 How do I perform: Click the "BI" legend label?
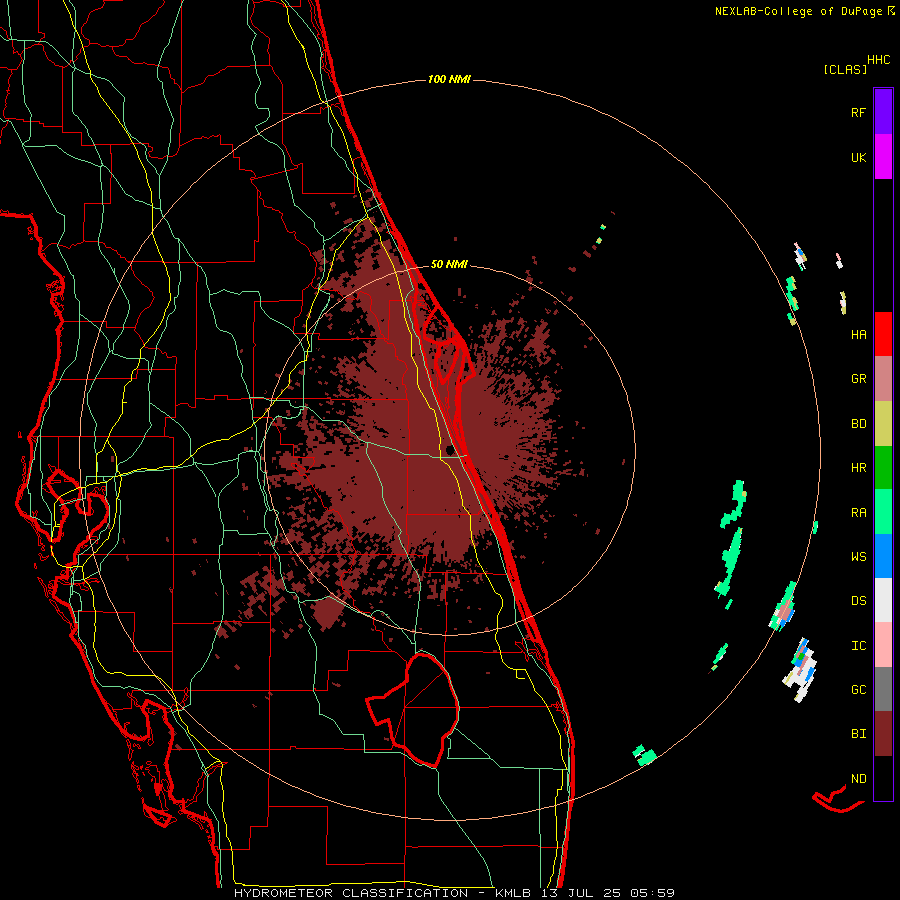(x=858, y=734)
